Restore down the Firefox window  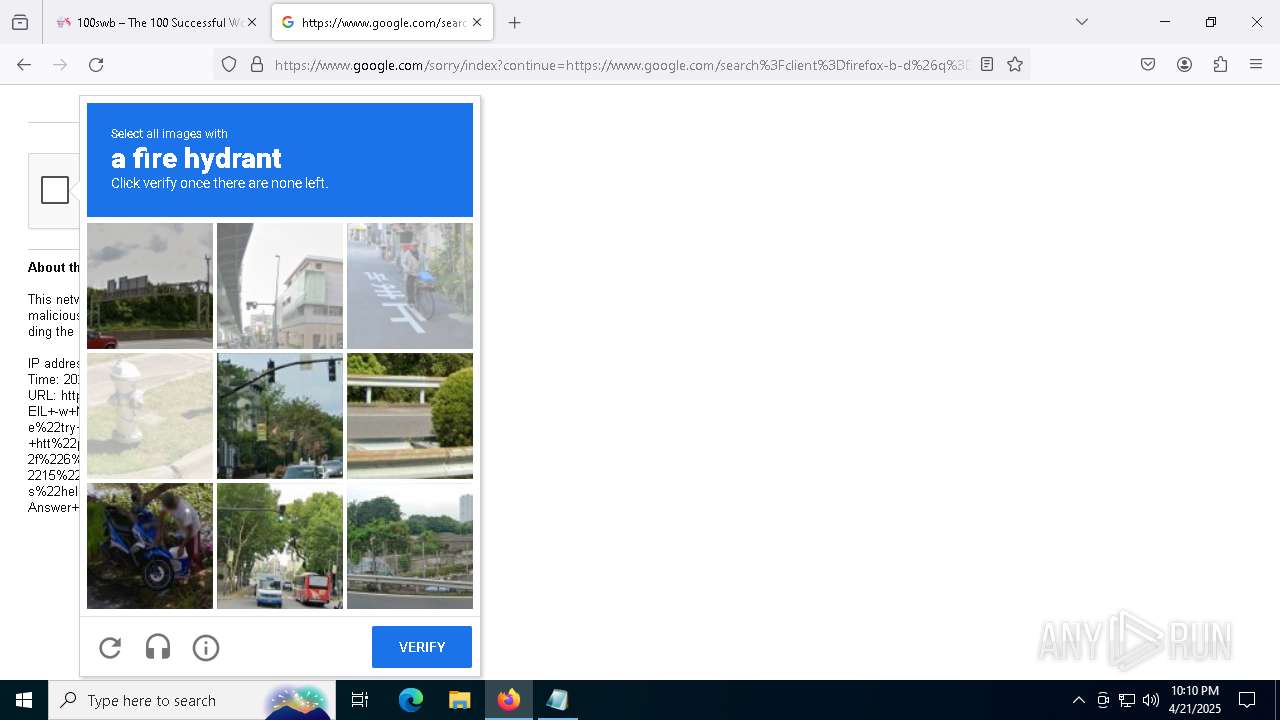pyautogui.click(x=1211, y=22)
